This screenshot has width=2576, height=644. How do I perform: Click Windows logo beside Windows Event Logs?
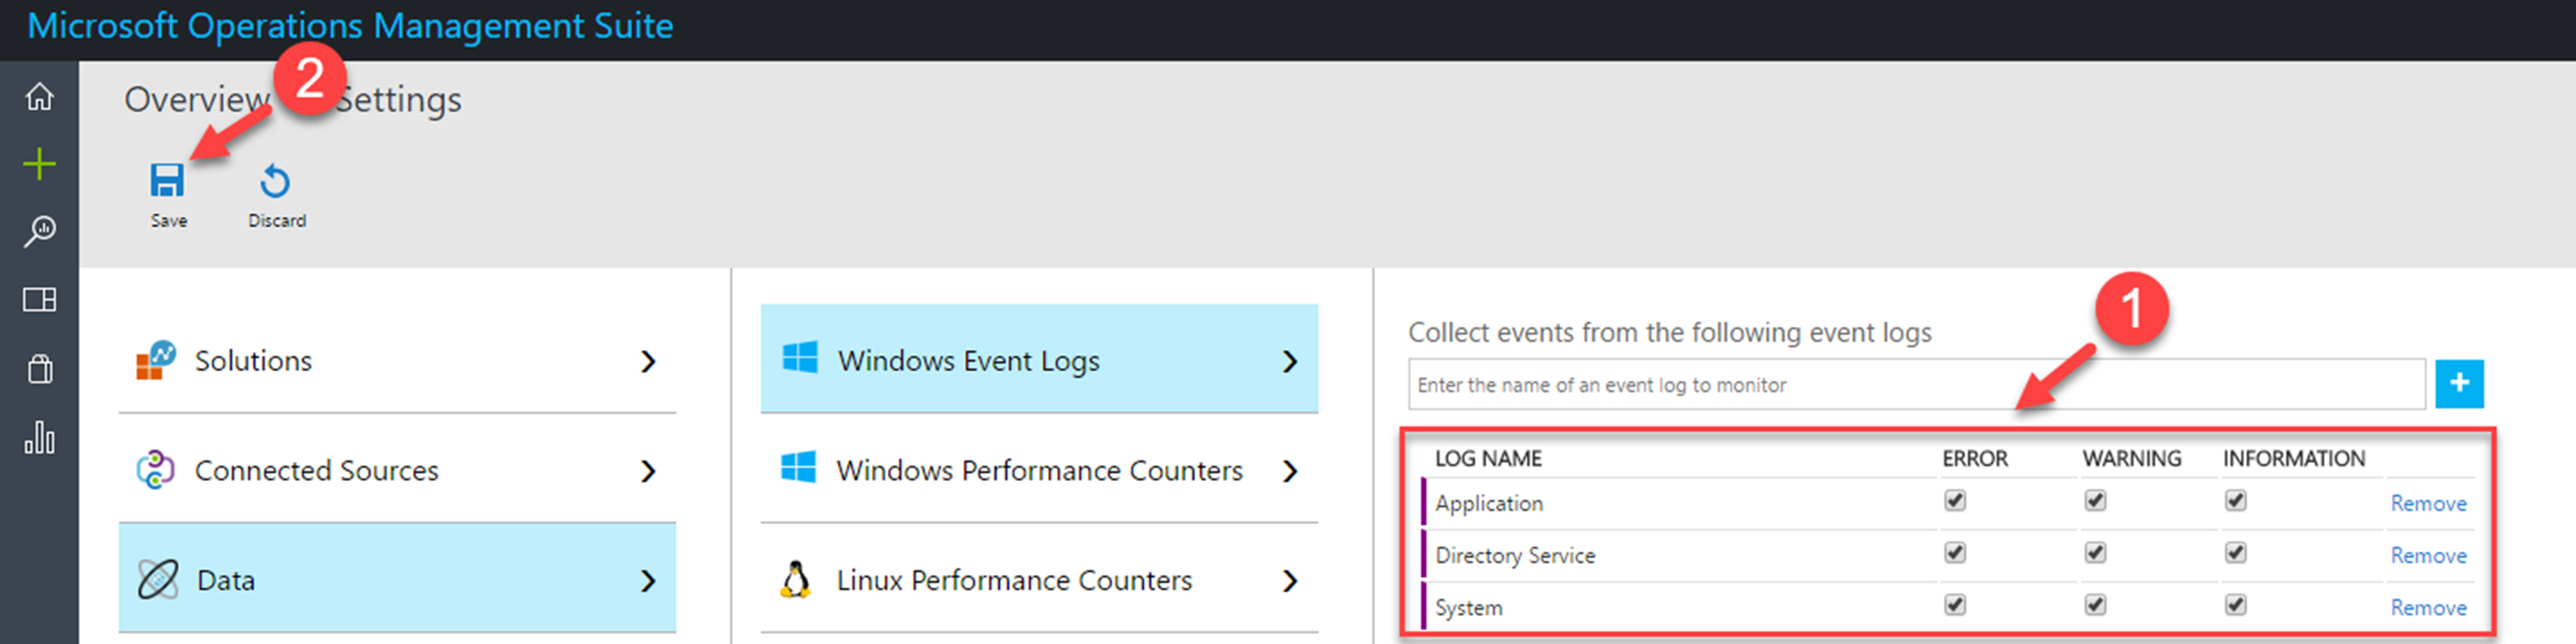[x=800, y=358]
